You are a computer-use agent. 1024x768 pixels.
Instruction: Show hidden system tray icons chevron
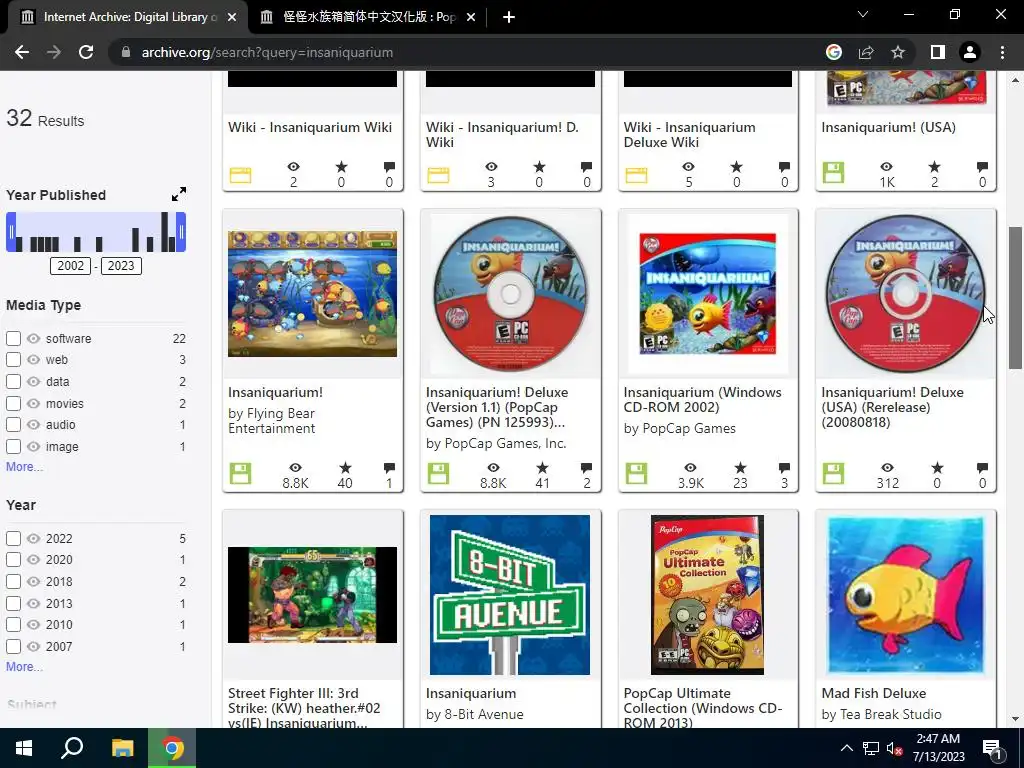(x=846, y=748)
